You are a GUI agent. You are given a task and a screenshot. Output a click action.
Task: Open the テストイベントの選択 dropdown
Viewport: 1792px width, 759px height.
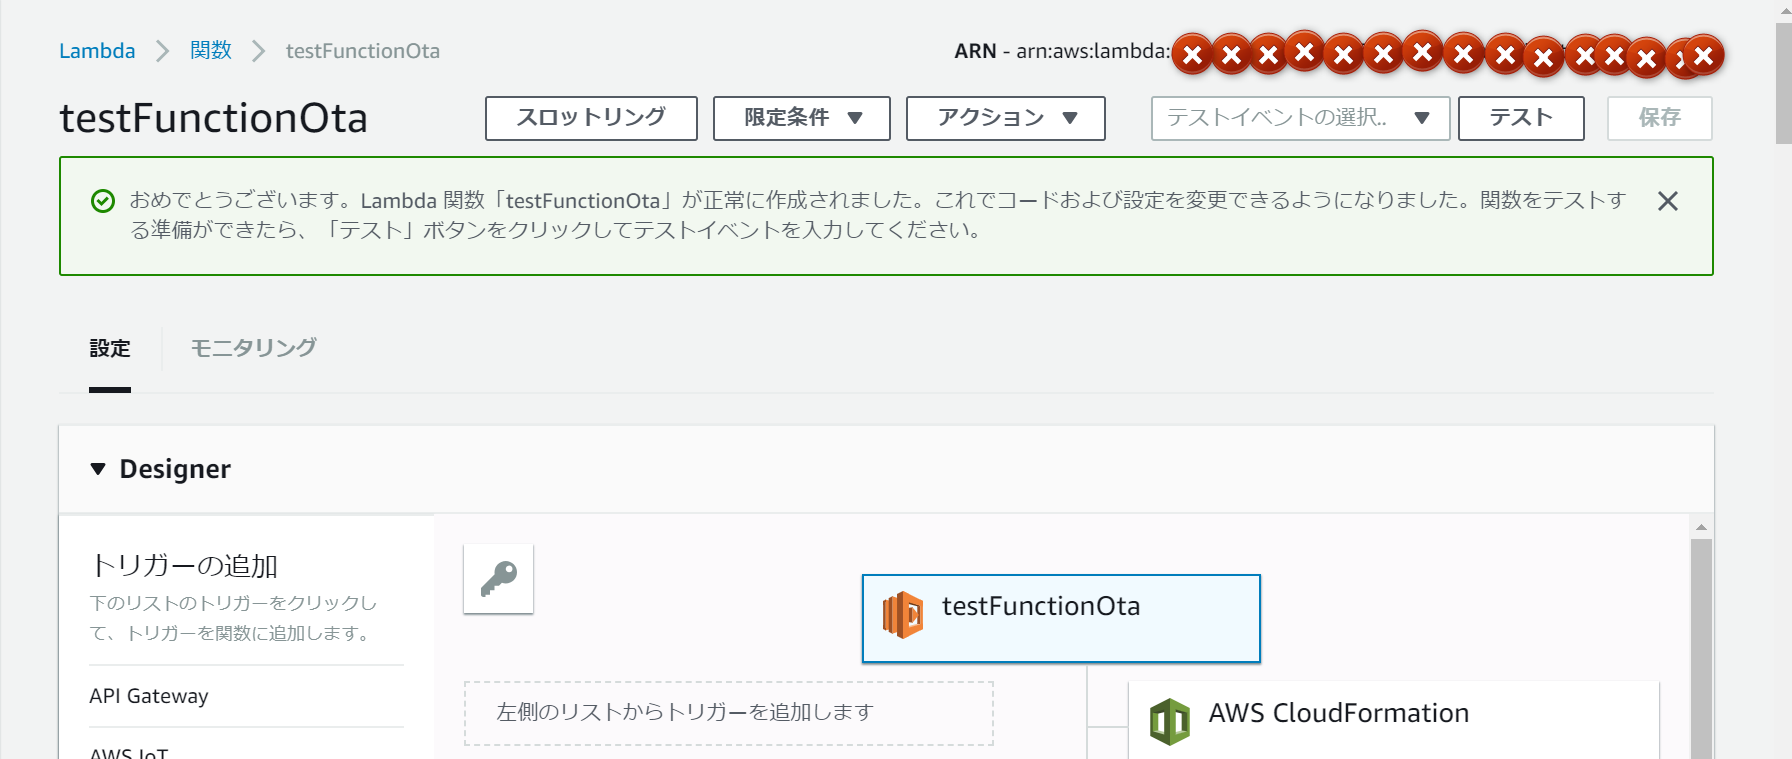click(x=1300, y=118)
